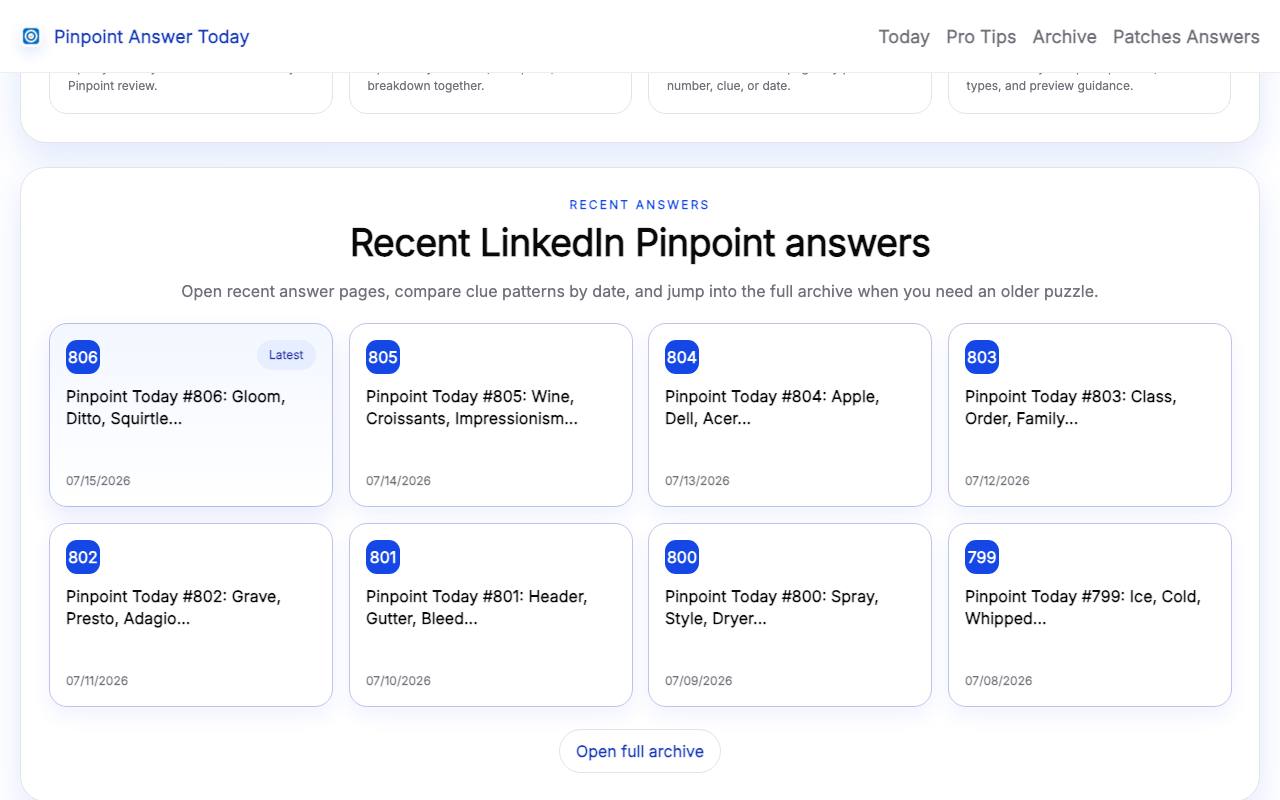
Task: Go to Pro Tips in navigation
Action: (x=981, y=36)
